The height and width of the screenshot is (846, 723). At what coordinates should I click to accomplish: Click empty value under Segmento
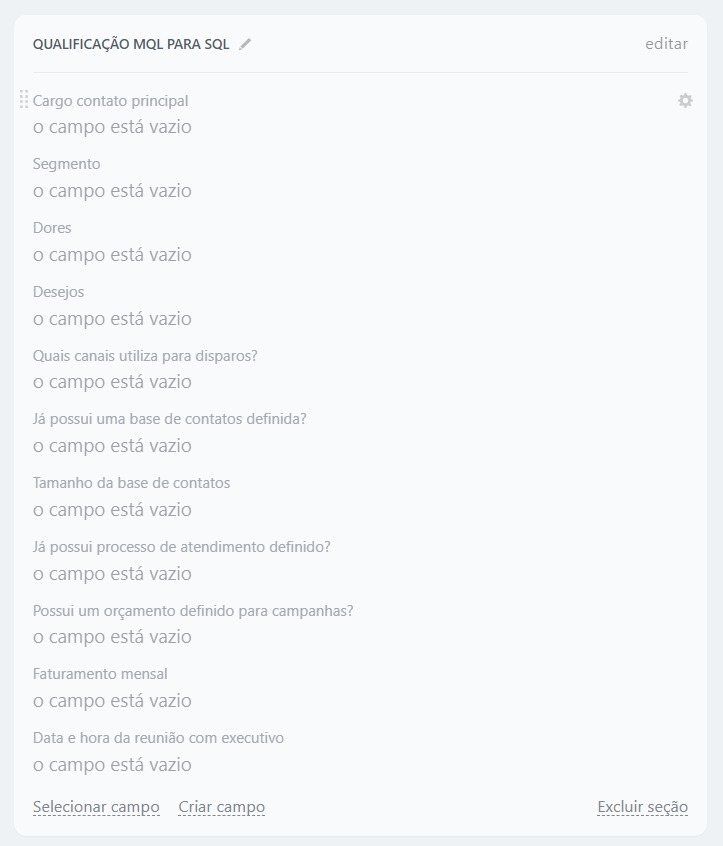[112, 191]
